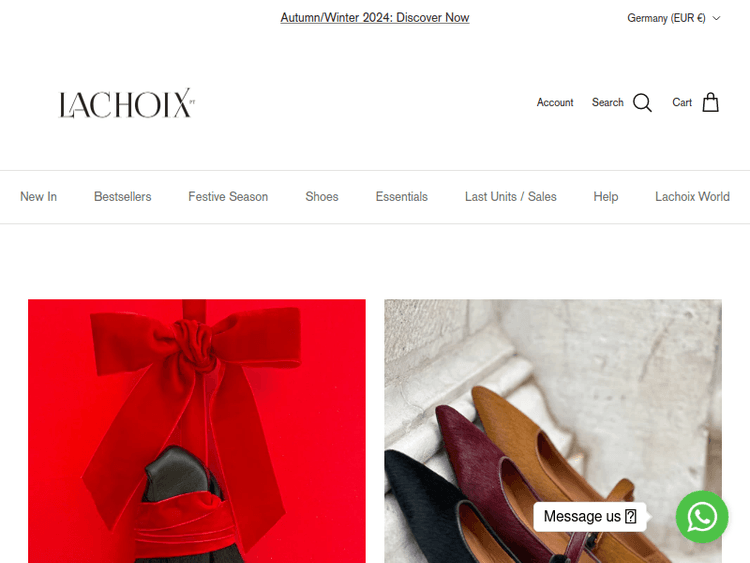Open the Autumn/Winter 2024: Discover Now link
Image resolution: width=750 pixels, height=563 pixels.
[375, 18]
